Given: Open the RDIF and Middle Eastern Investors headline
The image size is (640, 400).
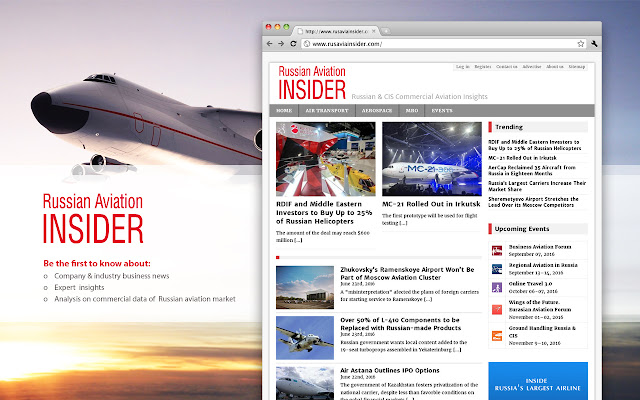Looking at the screenshot, I should 324,213.
